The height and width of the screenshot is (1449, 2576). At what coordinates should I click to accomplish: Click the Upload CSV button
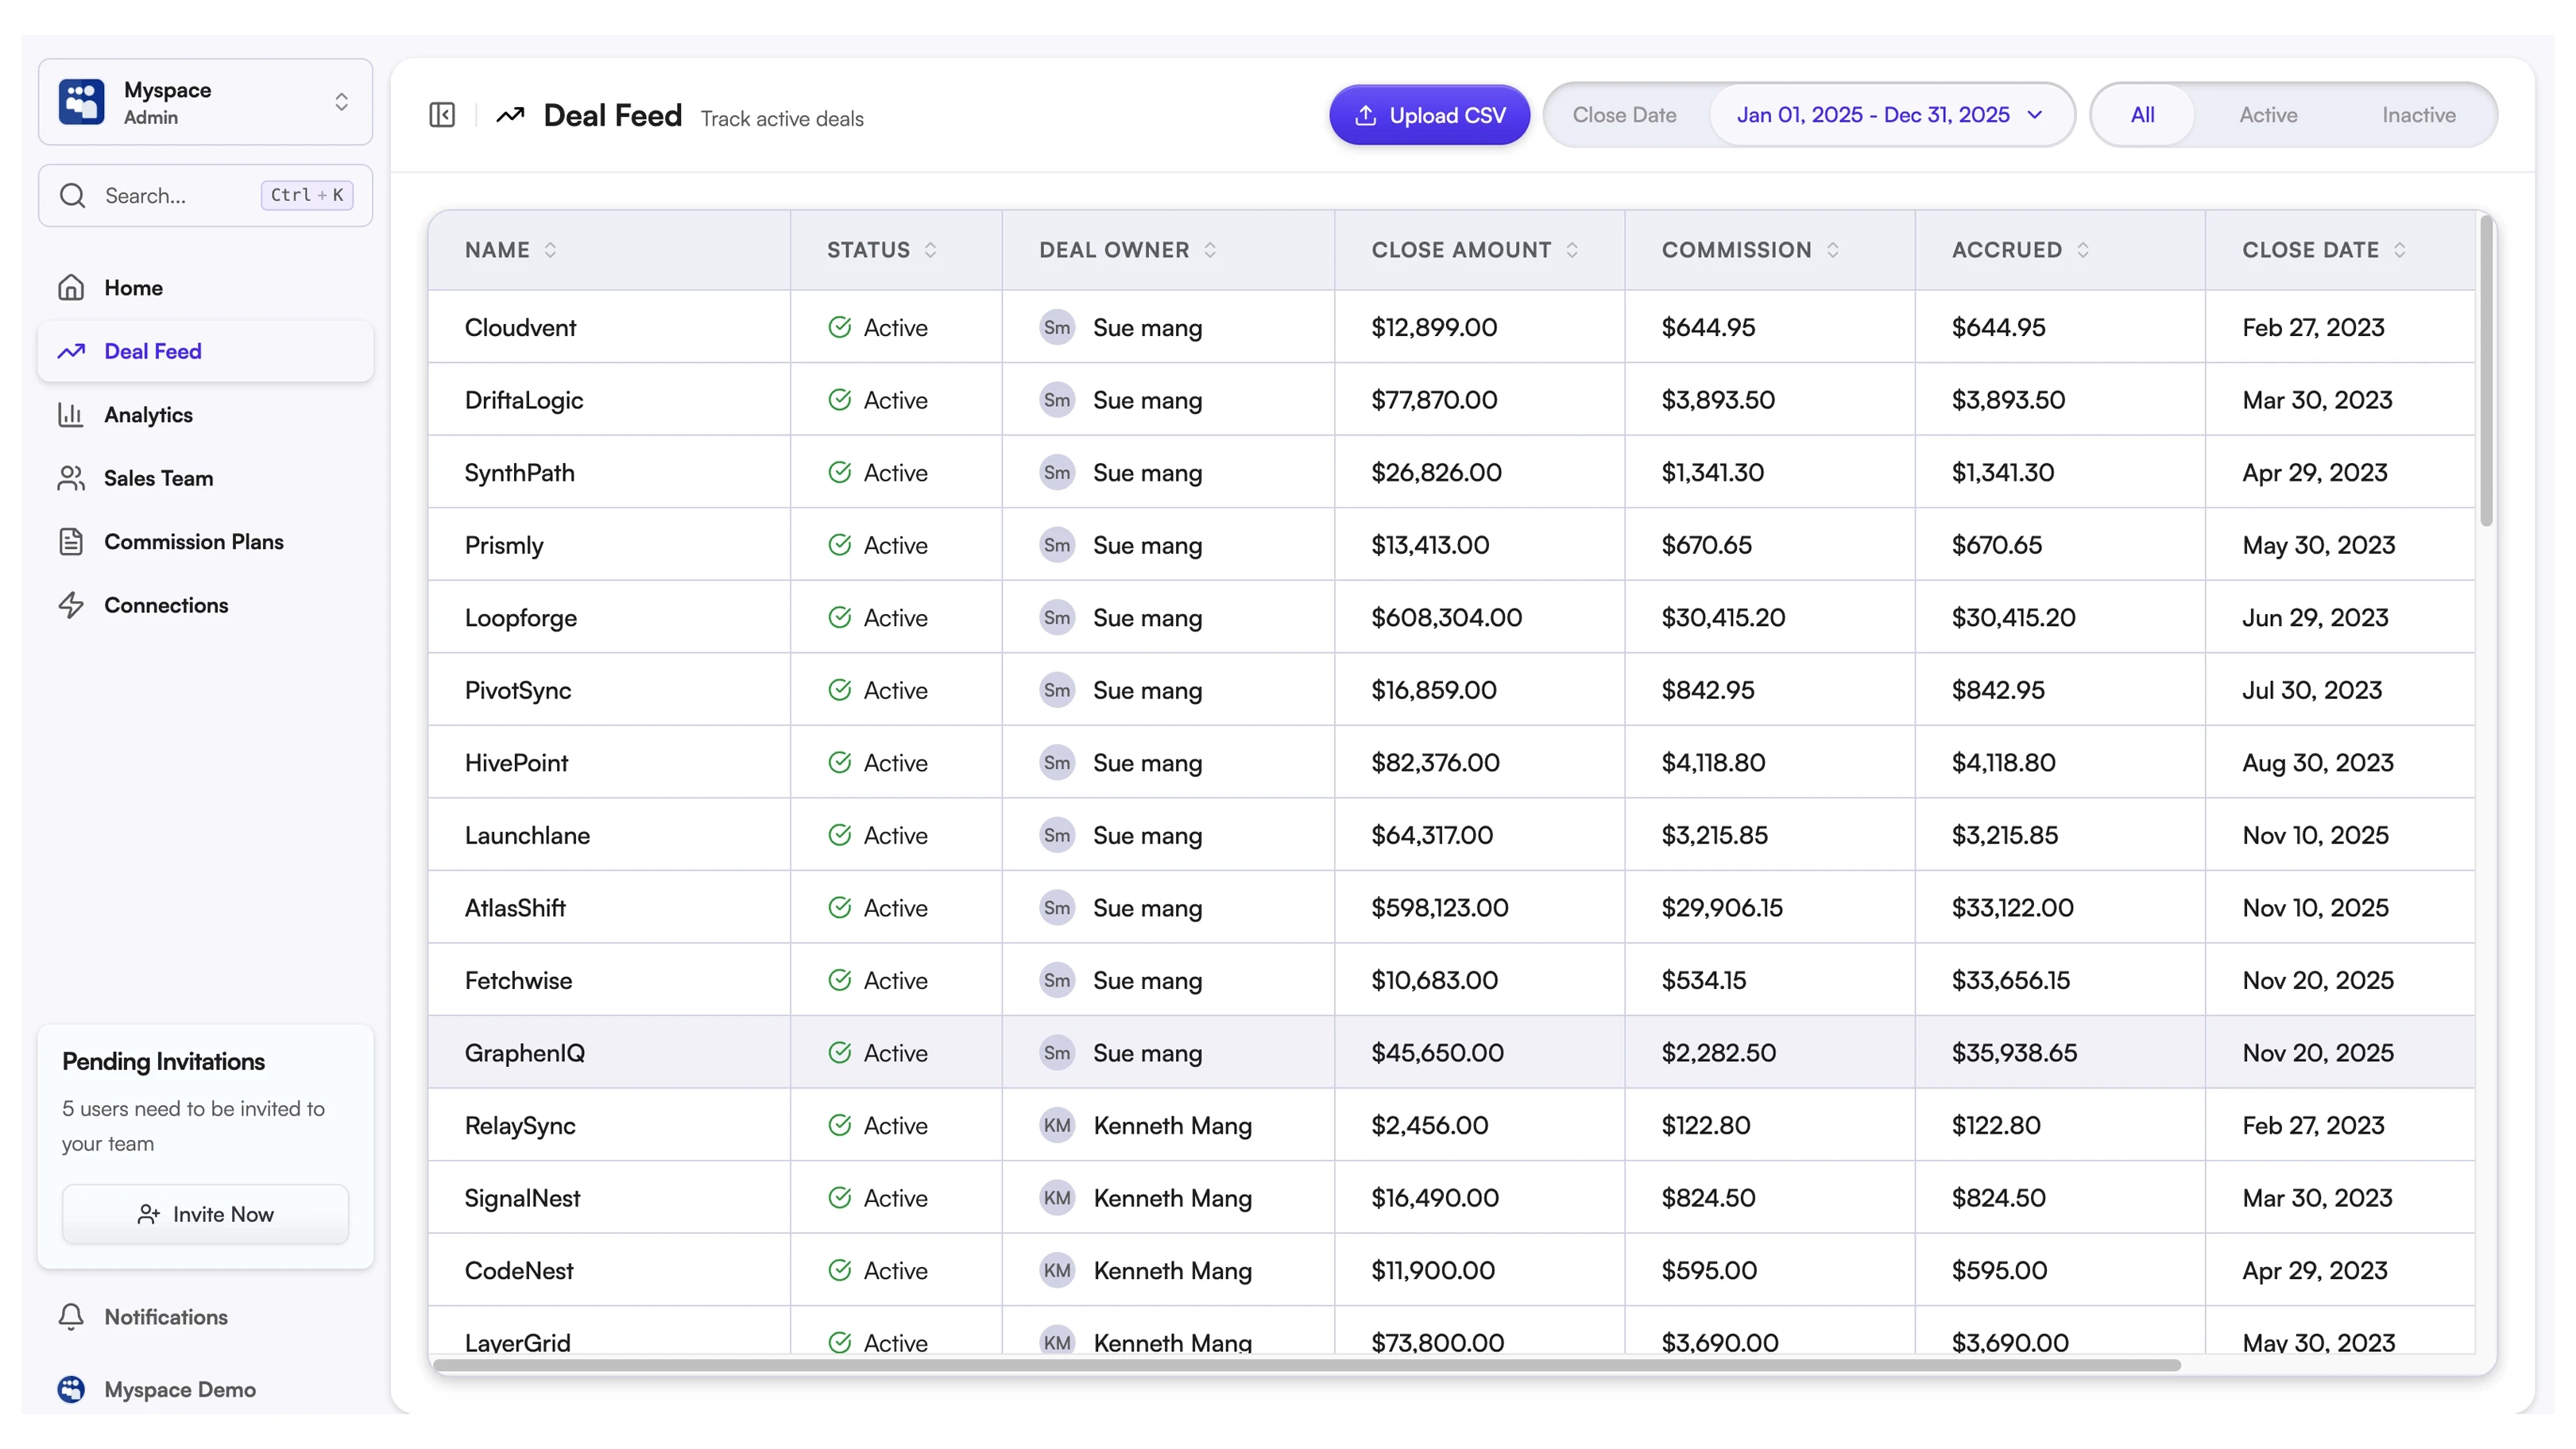tap(1429, 115)
